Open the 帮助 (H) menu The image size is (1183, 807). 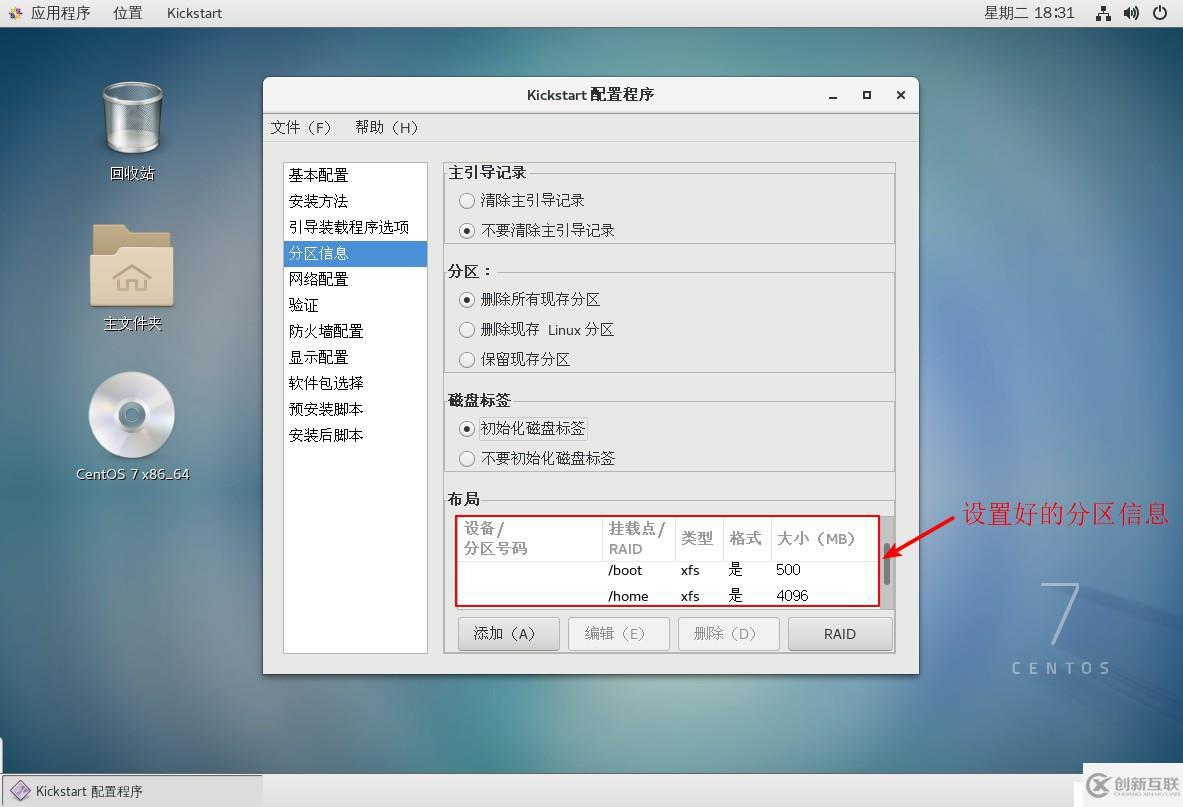[386, 127]
